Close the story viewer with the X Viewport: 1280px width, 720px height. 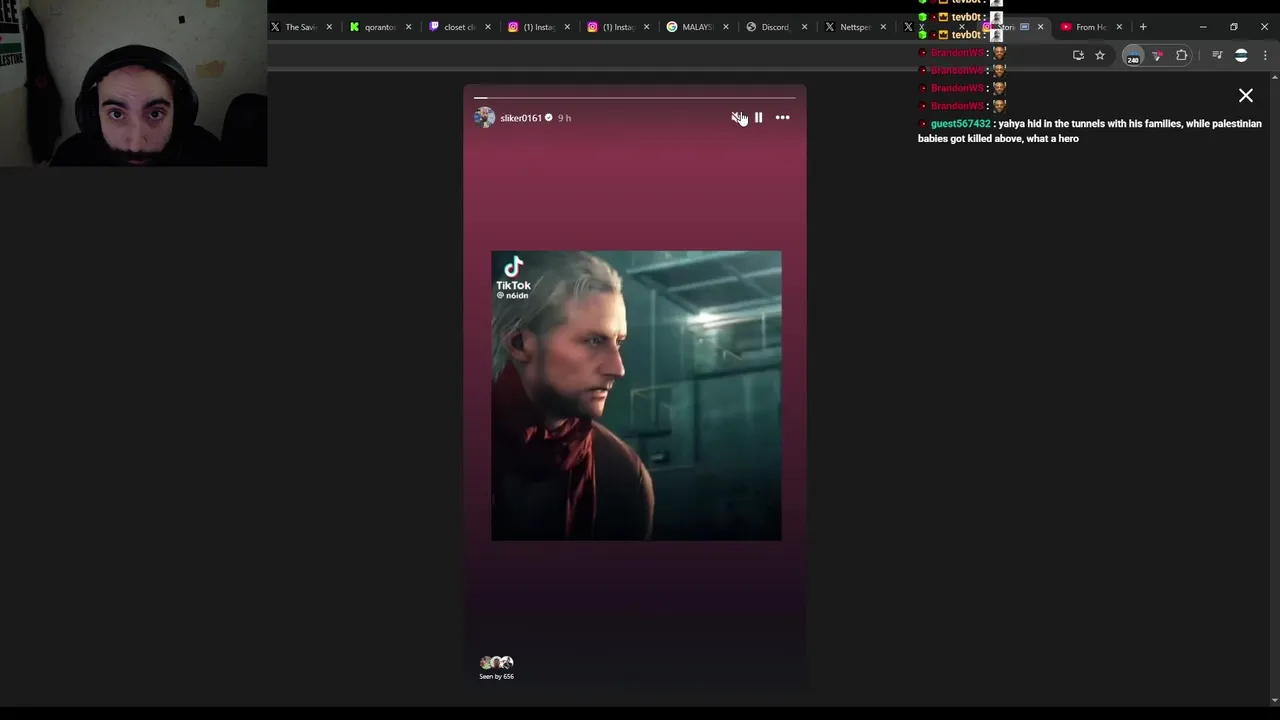(1246, 96)
